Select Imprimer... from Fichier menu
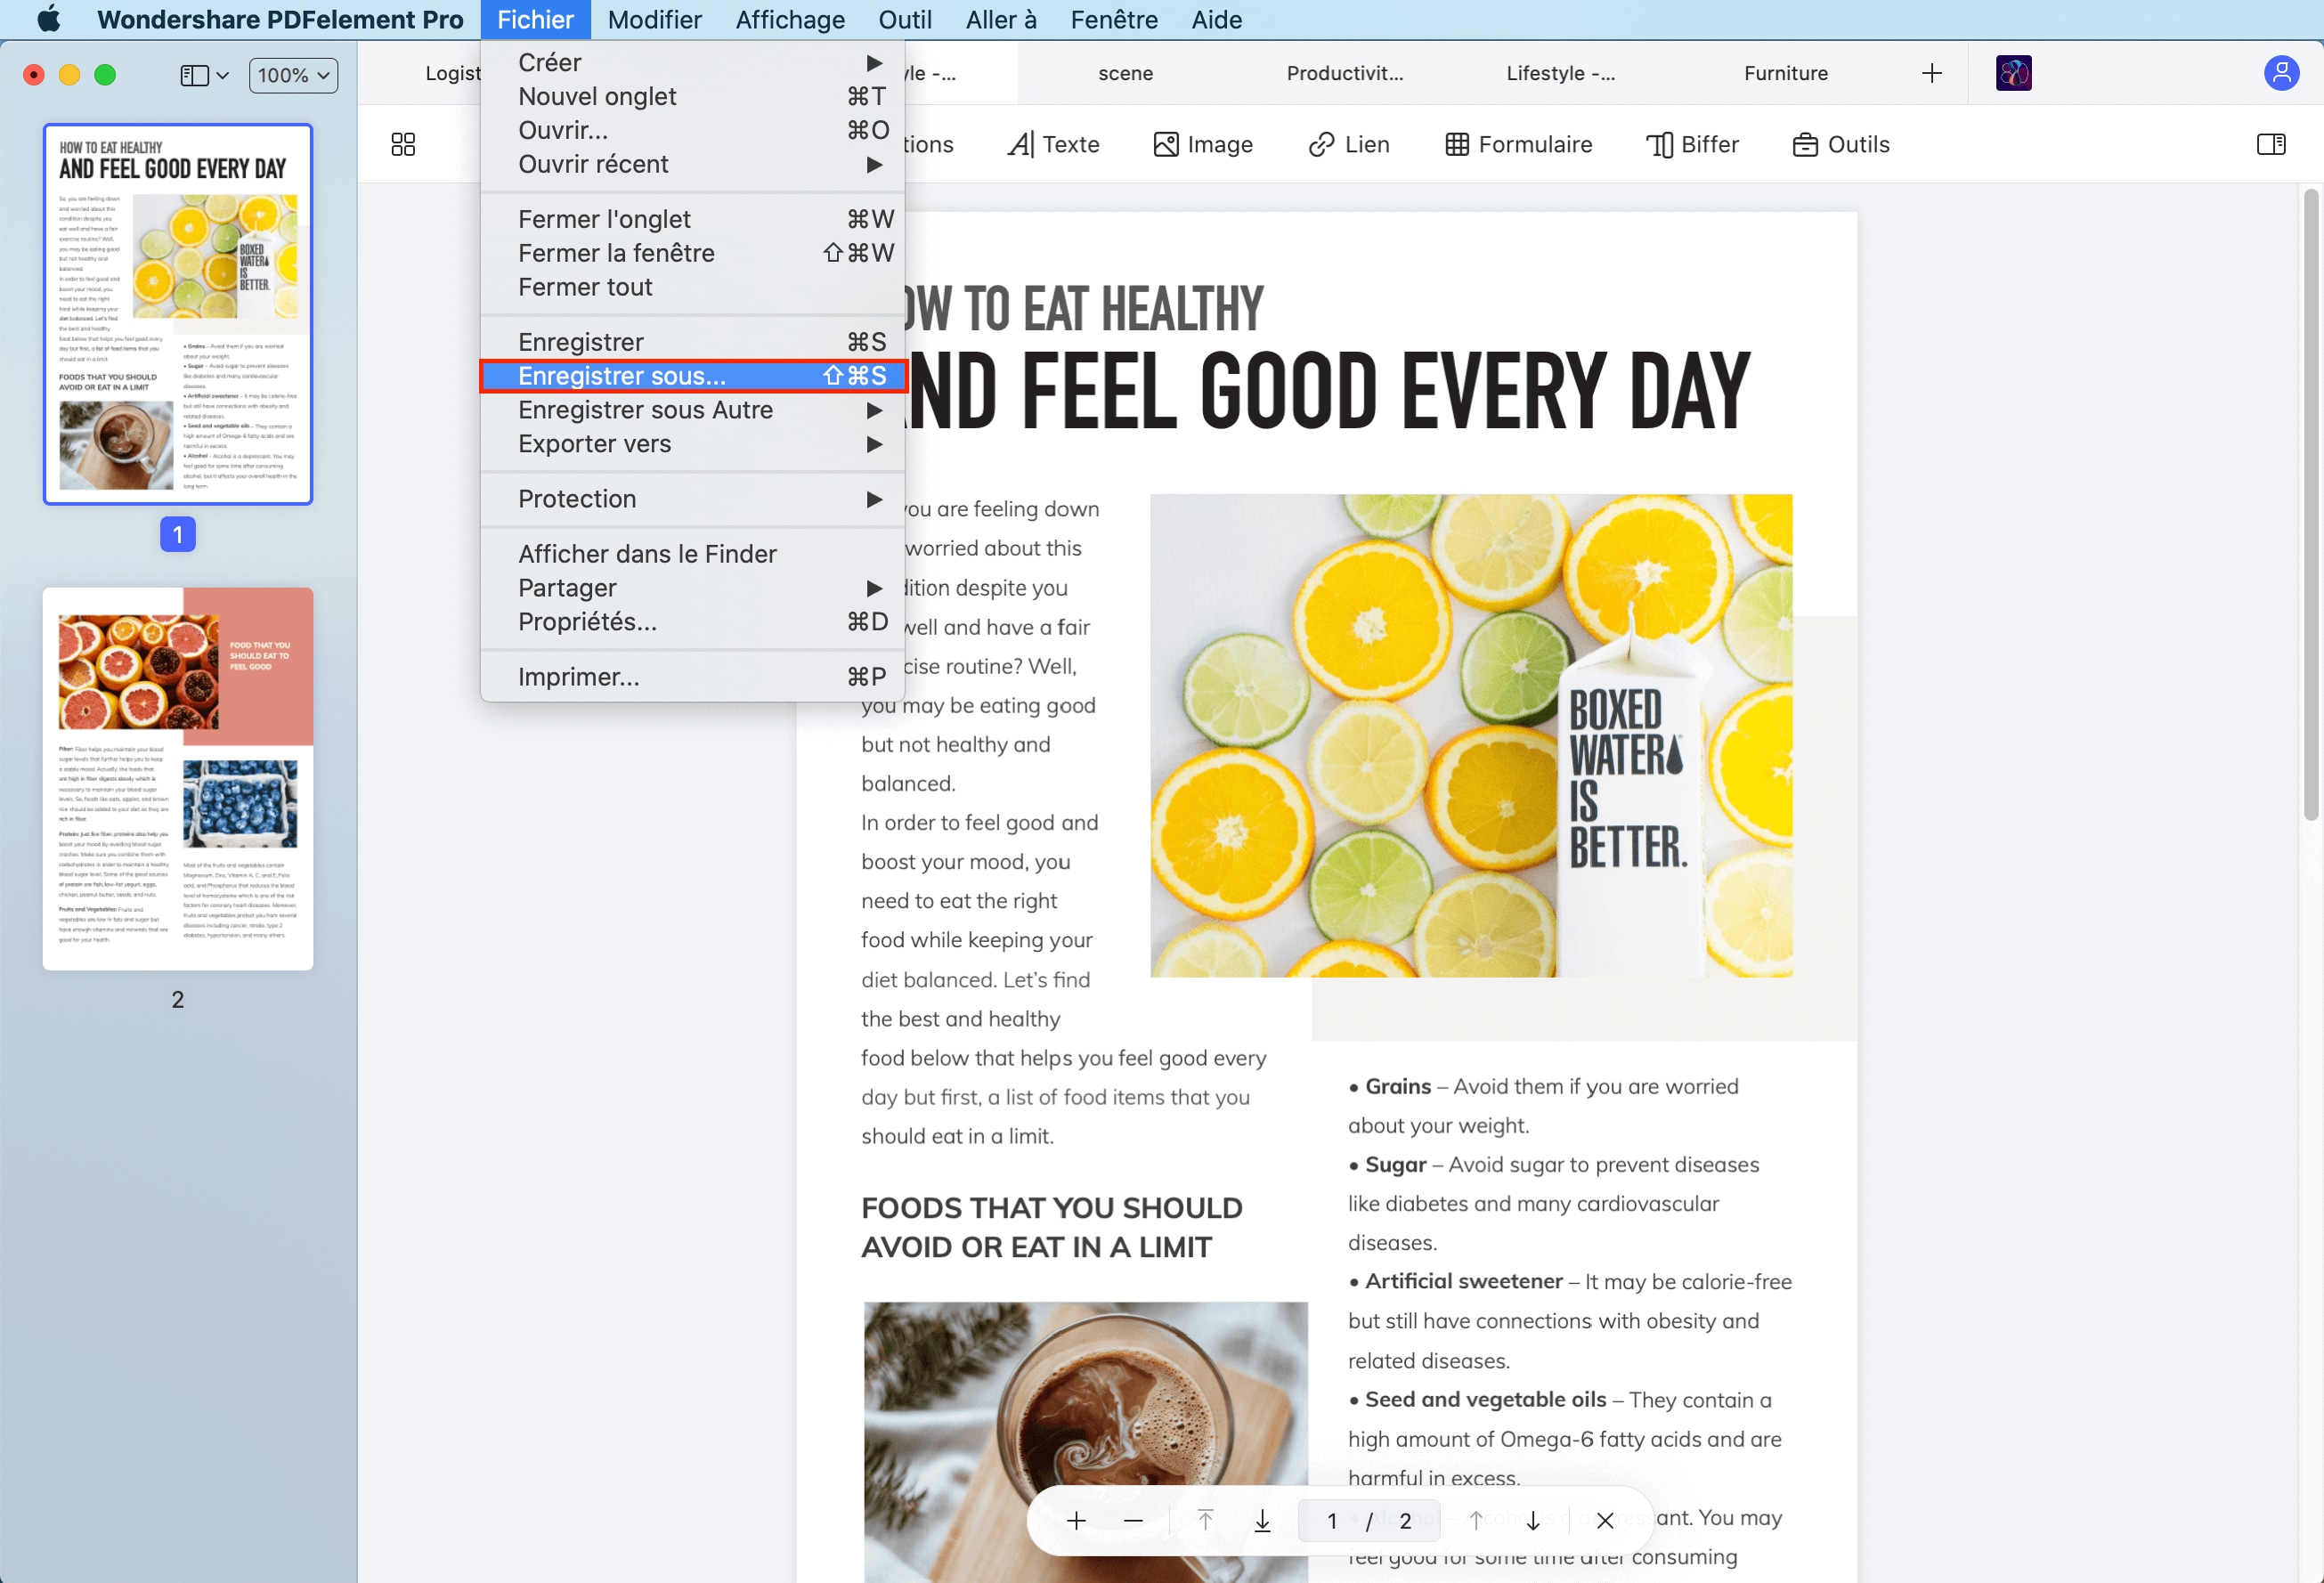 (580, 675)
